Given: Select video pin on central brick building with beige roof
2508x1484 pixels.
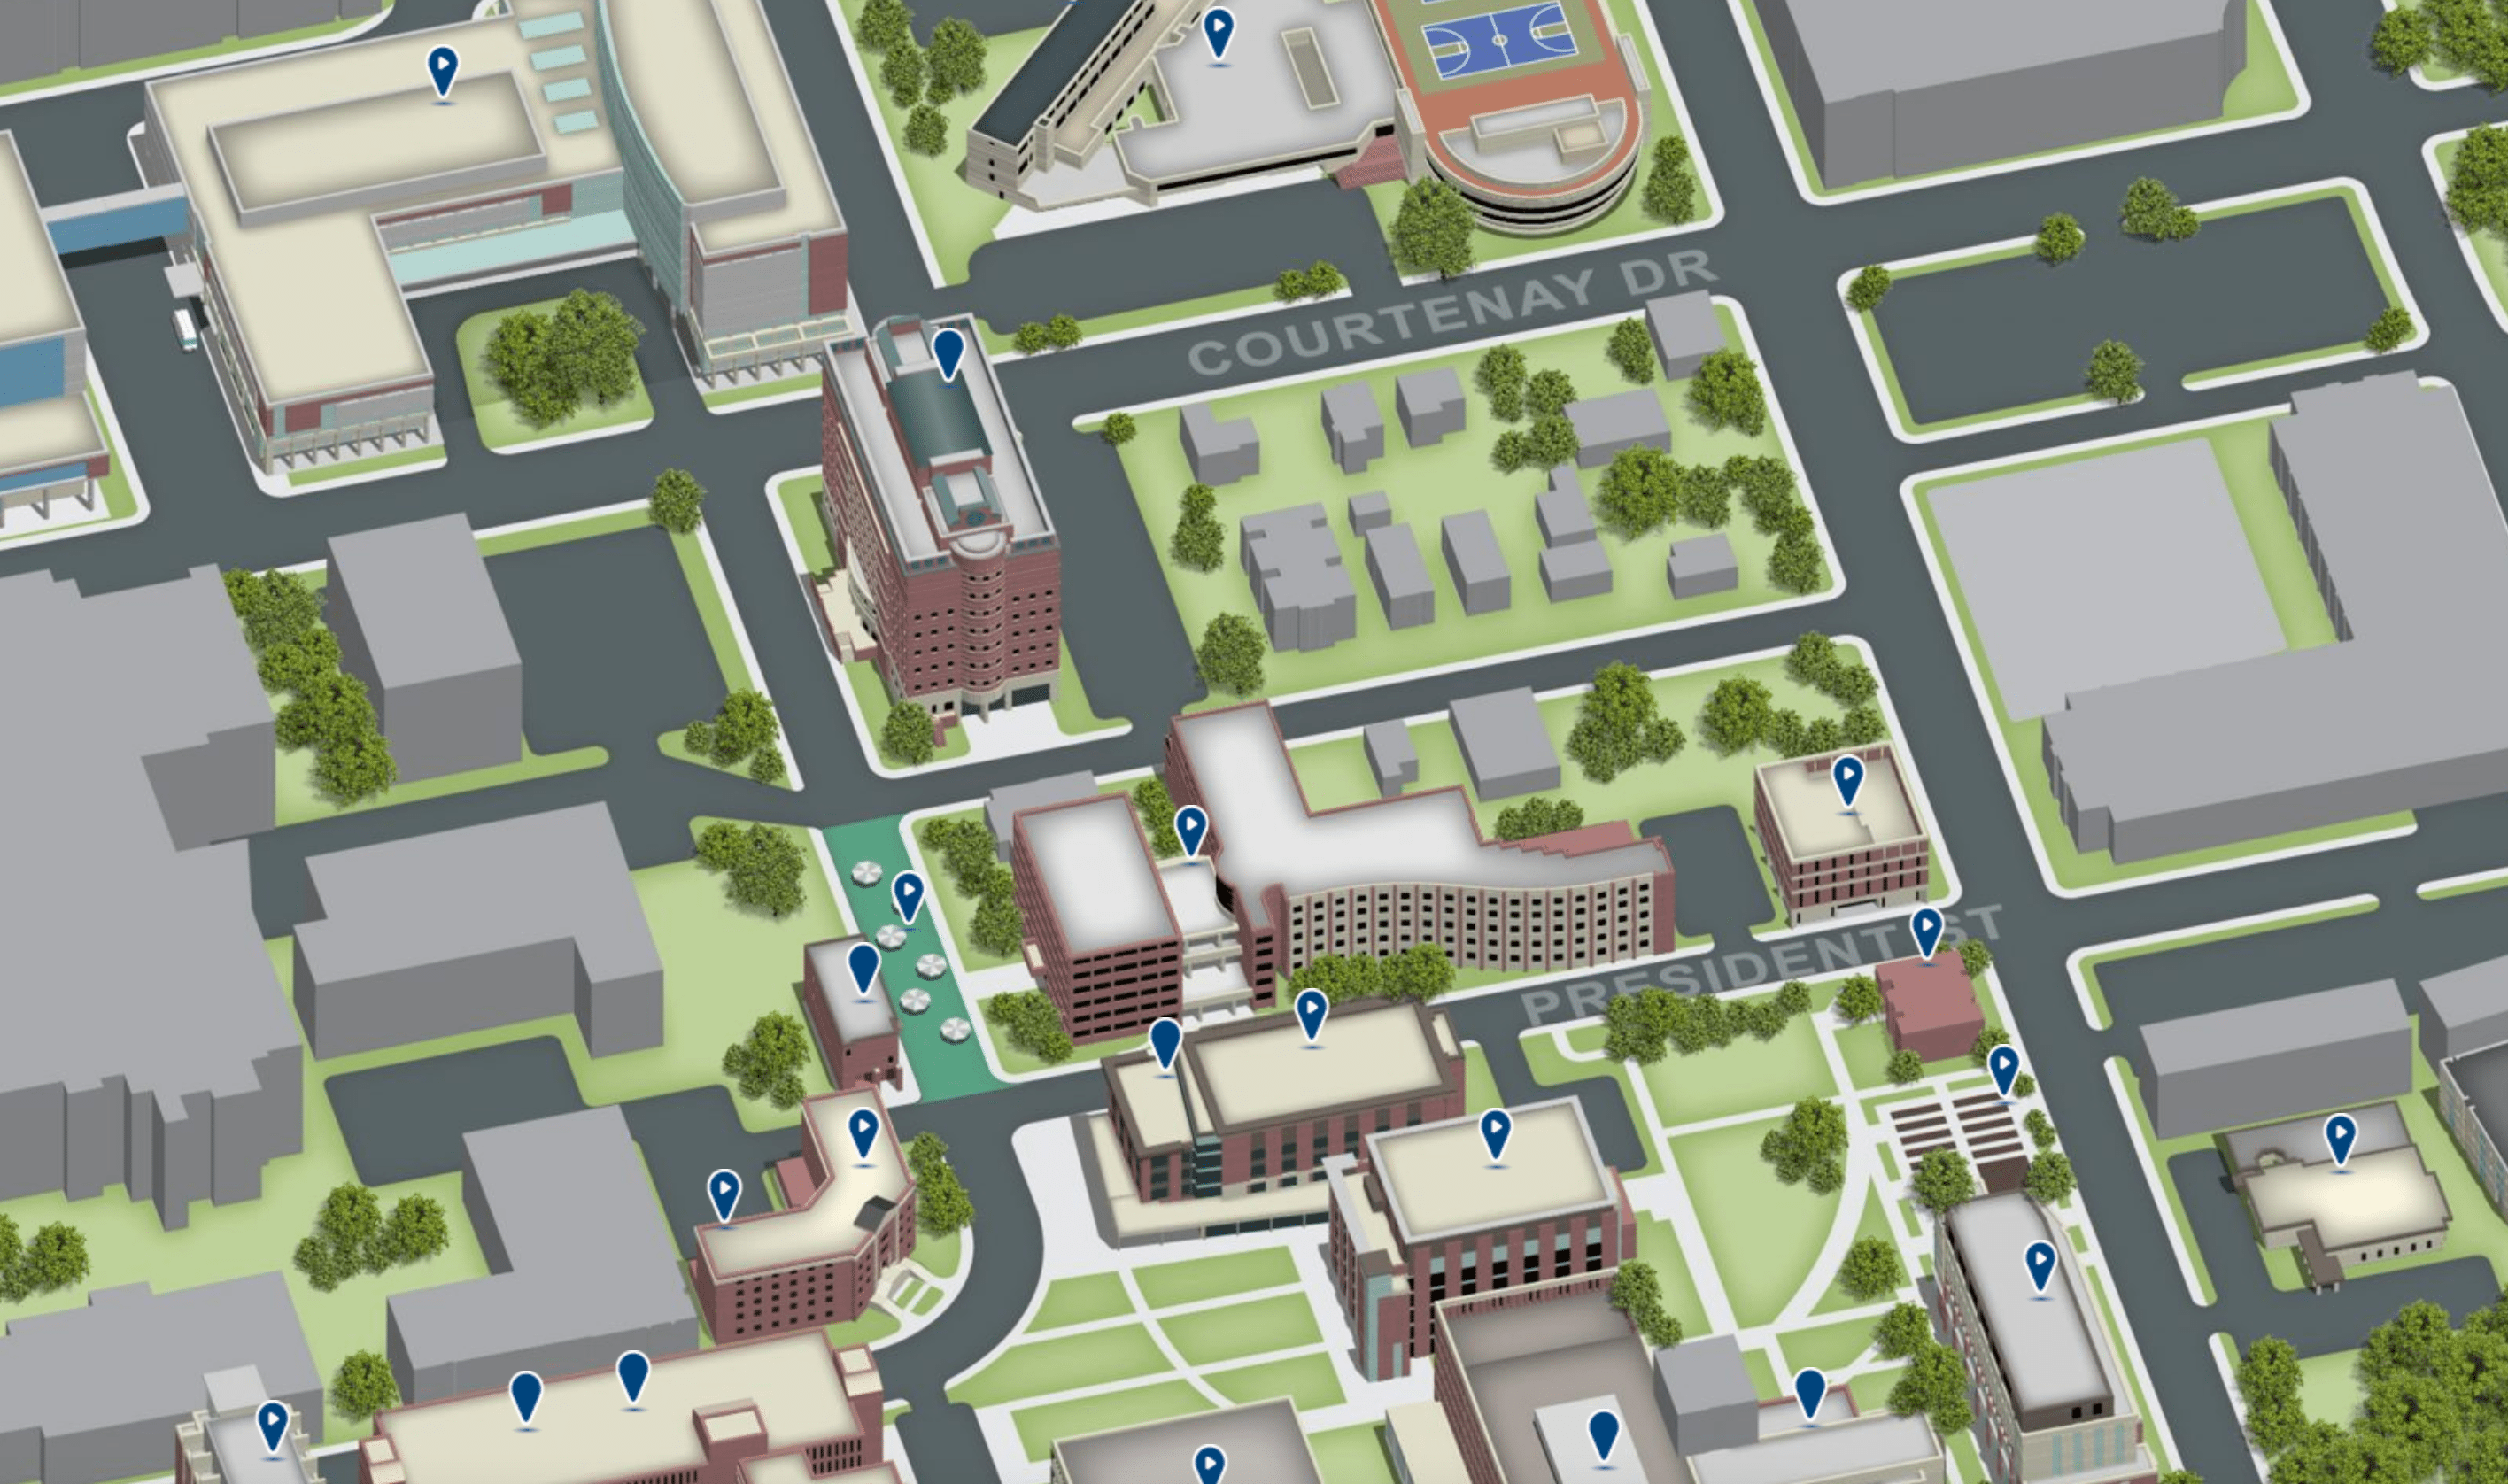Looking at the screenshot, I should pyautogui.click(x=1494, y=1136).
